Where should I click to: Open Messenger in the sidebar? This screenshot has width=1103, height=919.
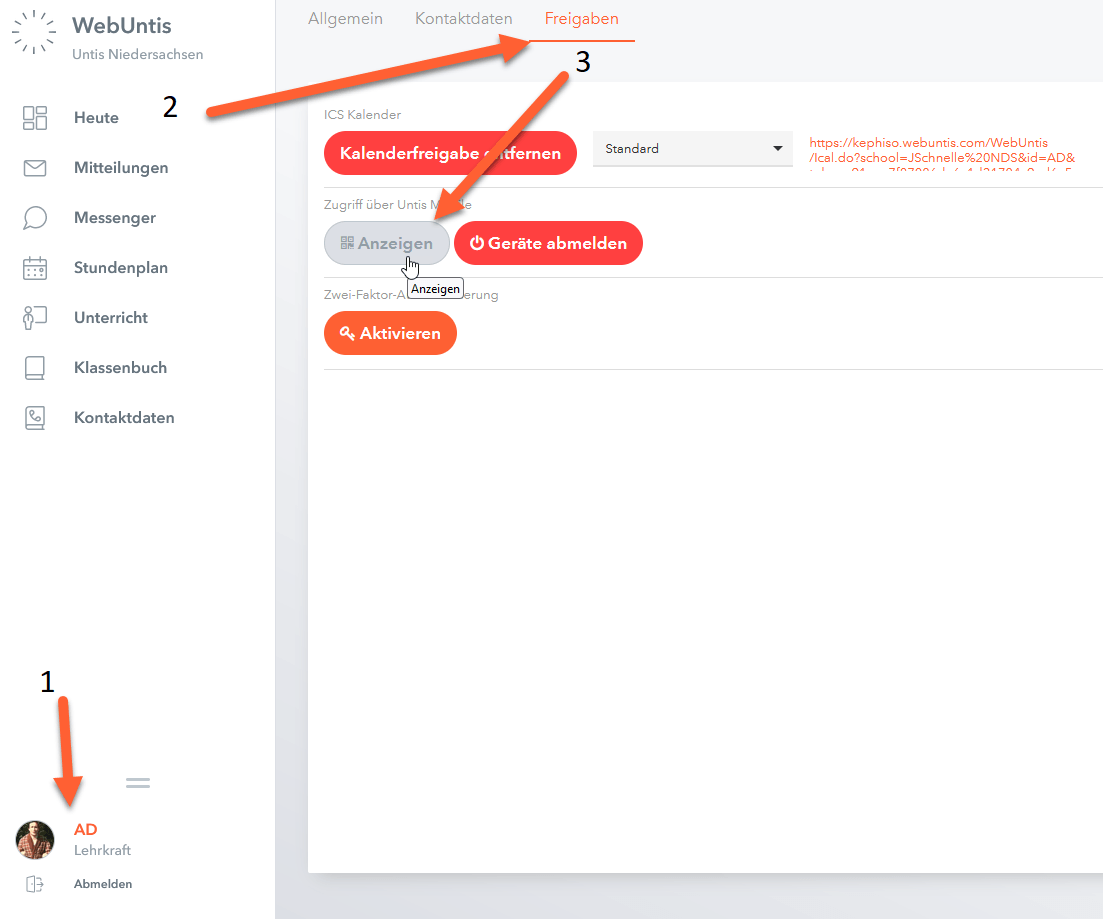pos(115,217)
